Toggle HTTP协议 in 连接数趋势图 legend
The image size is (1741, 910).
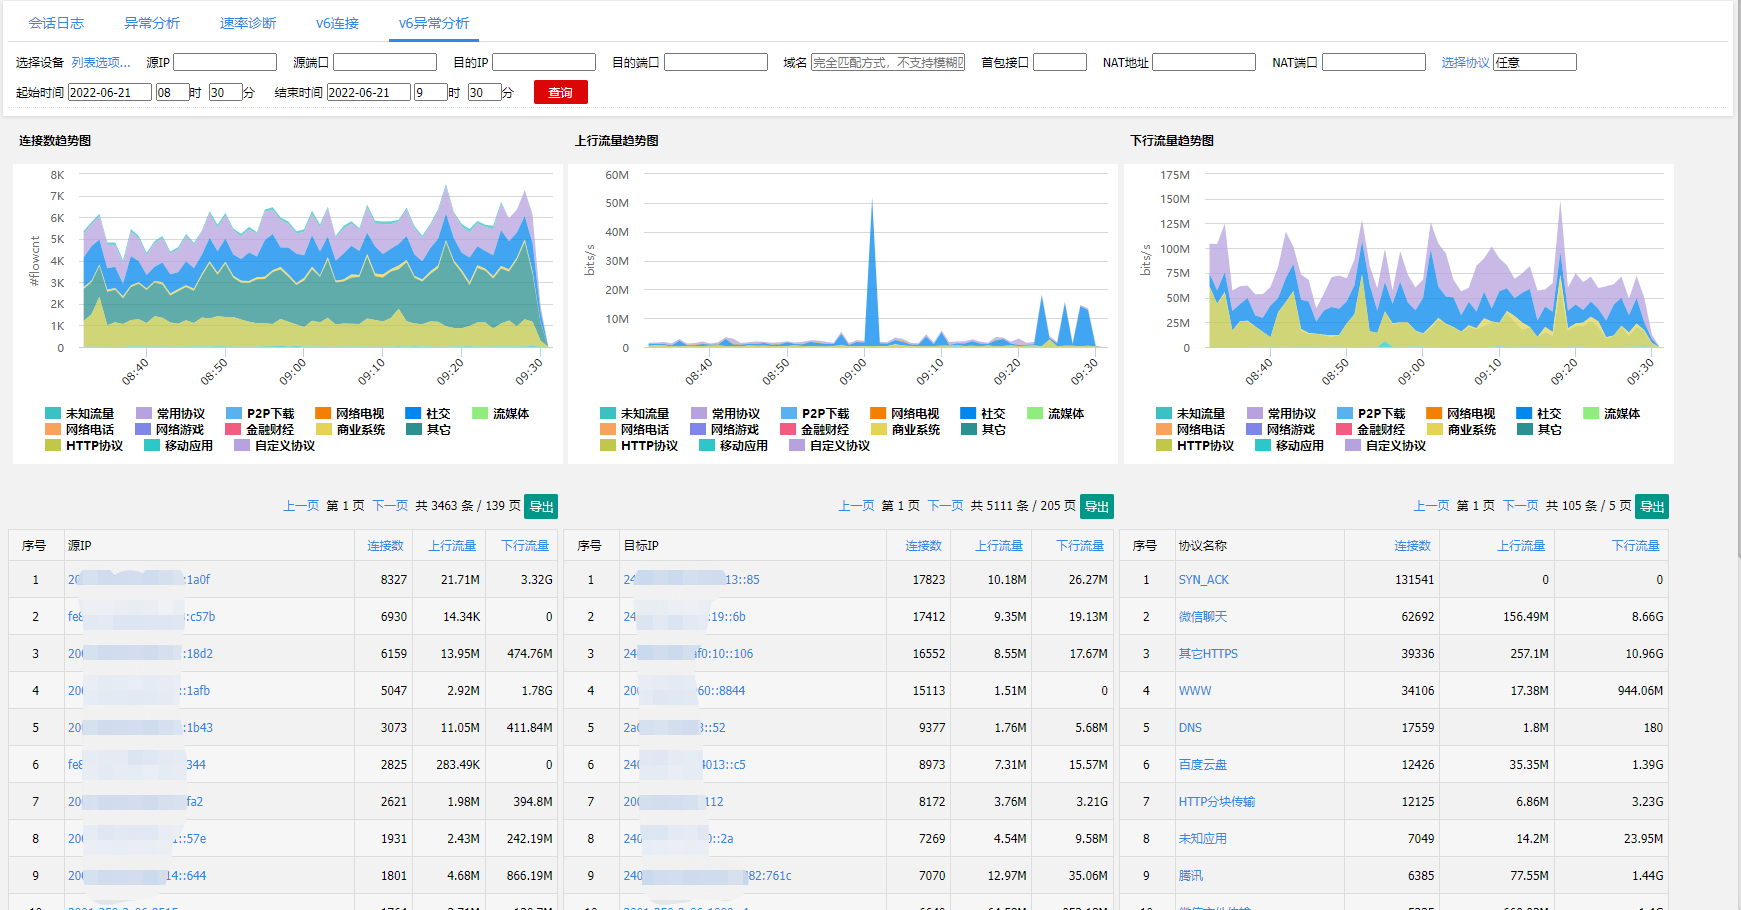point(84,445)
